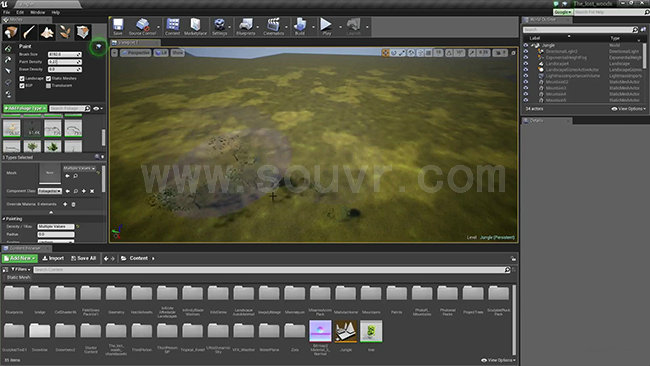Click the Brush Size slider field
650x366 pixels.
65,54
